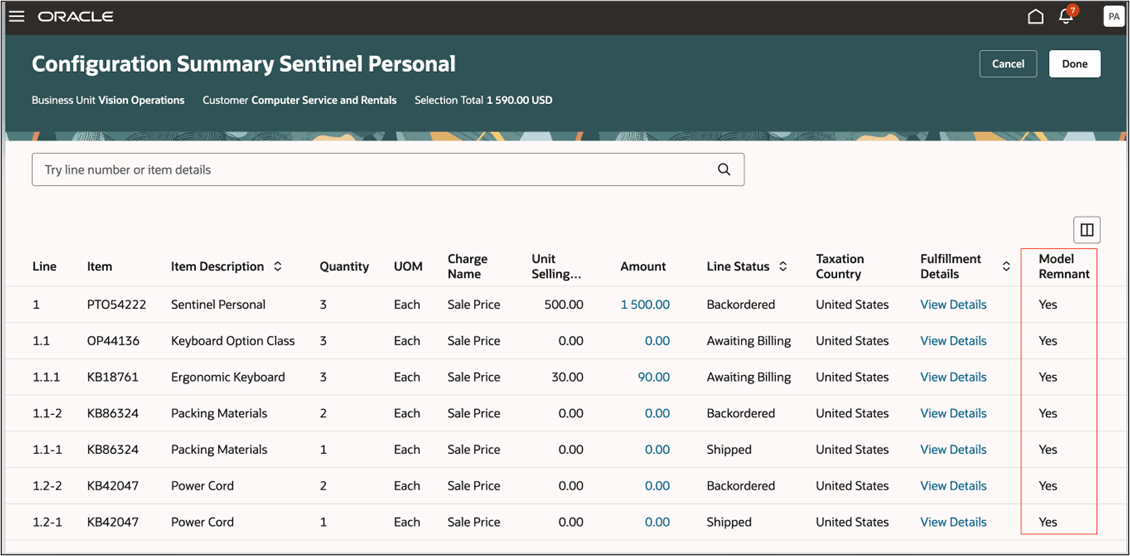Click the search magnifier icon
1130x556 pixels.
tap(724, 170)
